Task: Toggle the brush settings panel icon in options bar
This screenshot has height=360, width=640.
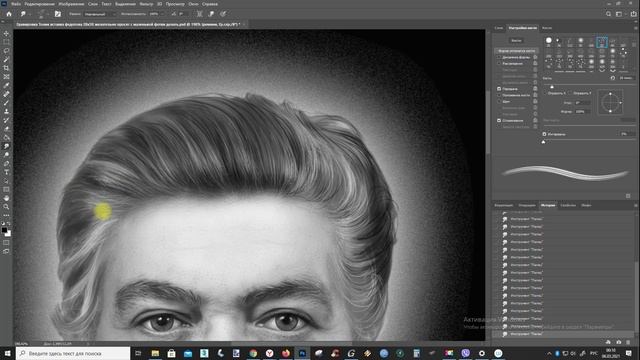Action: pyautogui.click(x=58, y=14)
